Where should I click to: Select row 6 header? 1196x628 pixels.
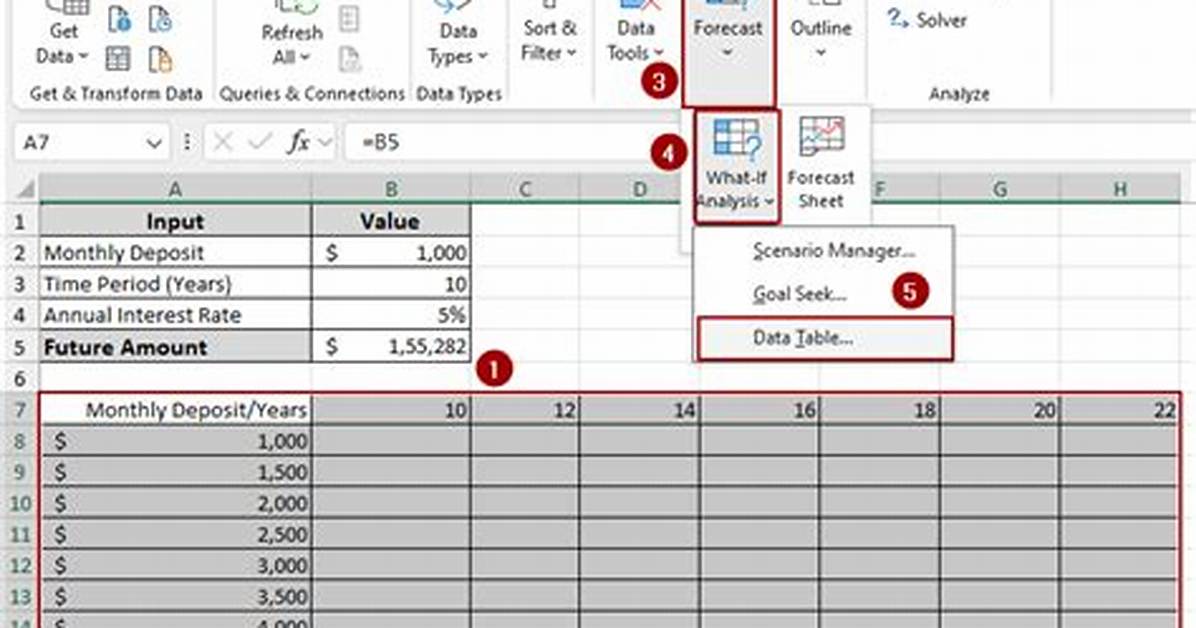(21, 378)
